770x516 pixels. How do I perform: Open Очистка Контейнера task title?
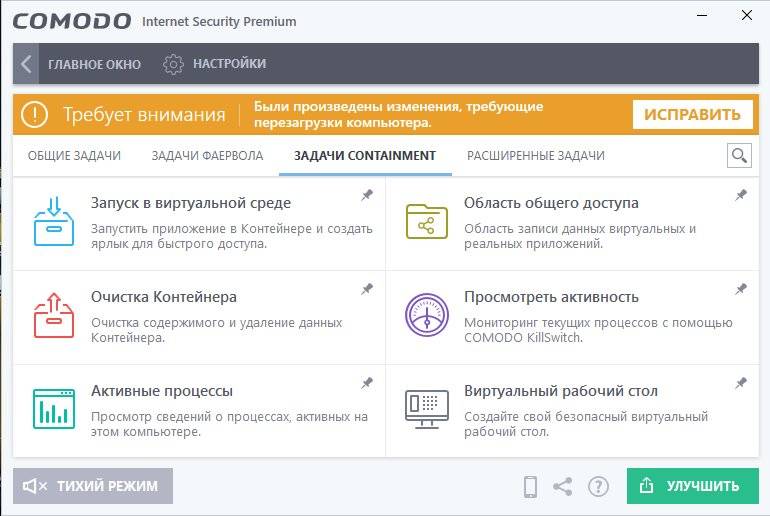pyautogui.click(x=164, y=297)
